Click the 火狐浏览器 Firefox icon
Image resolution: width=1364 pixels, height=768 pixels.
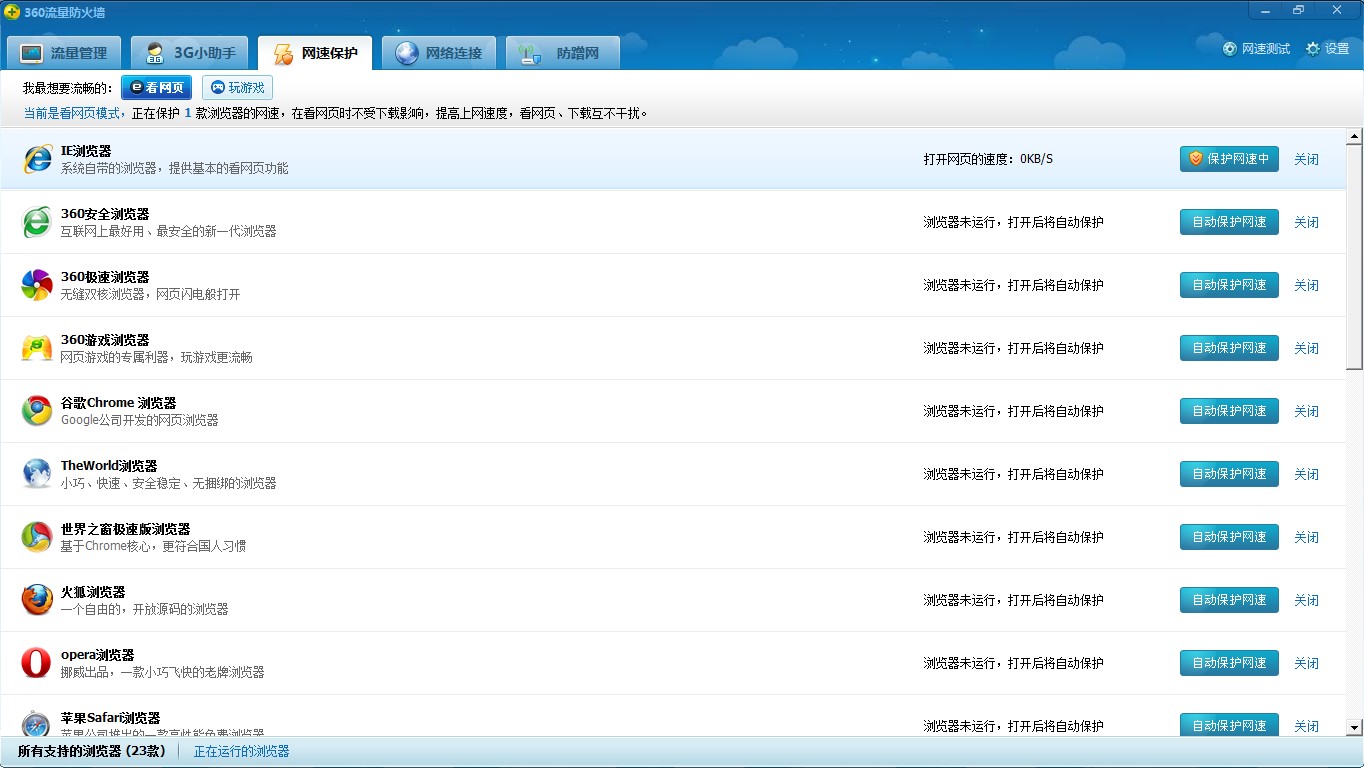37,600
